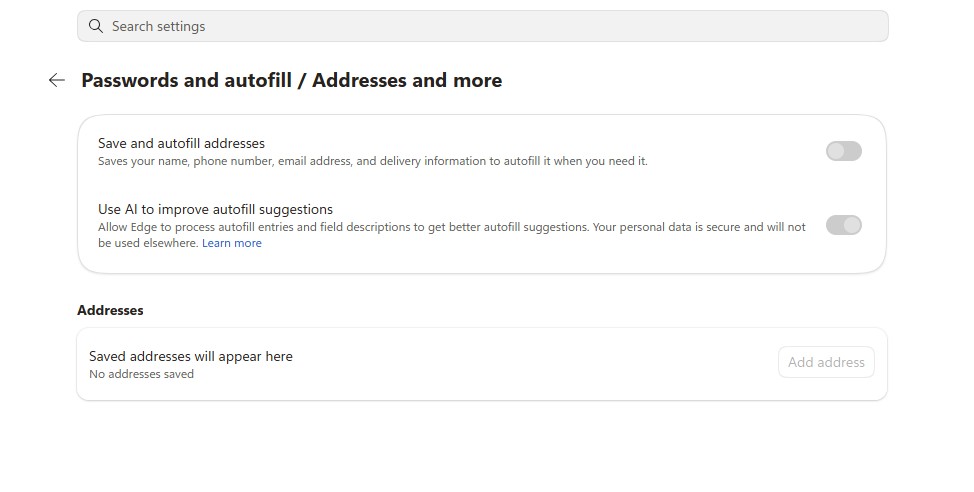Click the Addresses and more page title
The width and height of the screenshot is (974, 492).
pyautogui.click(x=407, y=80)
